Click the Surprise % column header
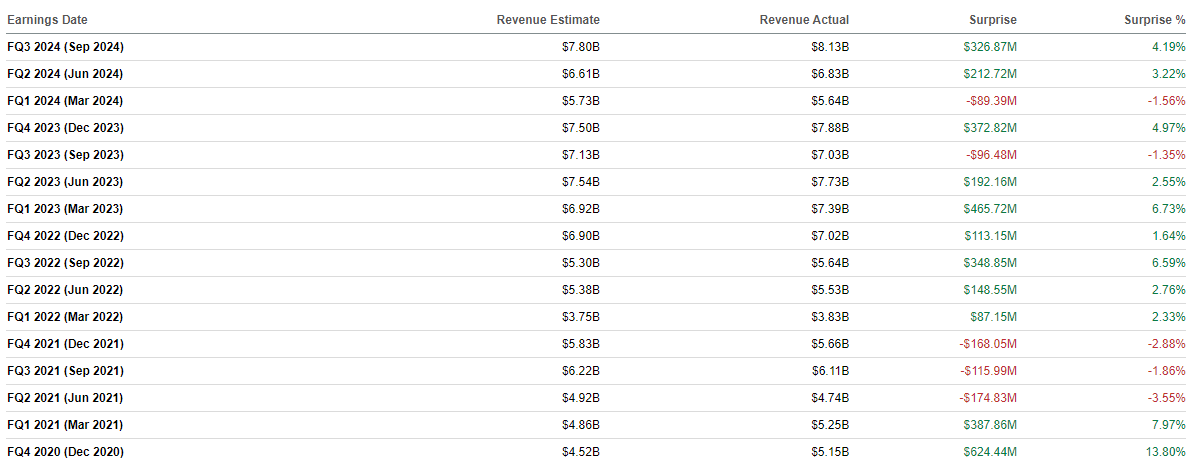 coord(1154,20)
